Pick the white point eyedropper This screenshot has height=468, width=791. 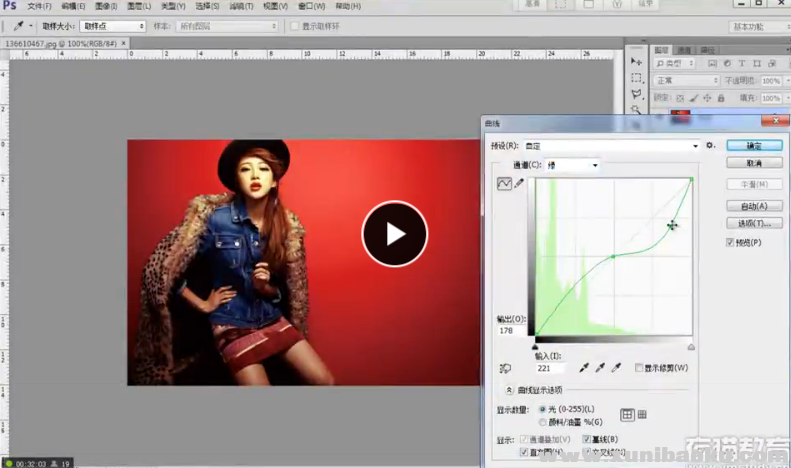pyautogui.click(x=616, y=369)
